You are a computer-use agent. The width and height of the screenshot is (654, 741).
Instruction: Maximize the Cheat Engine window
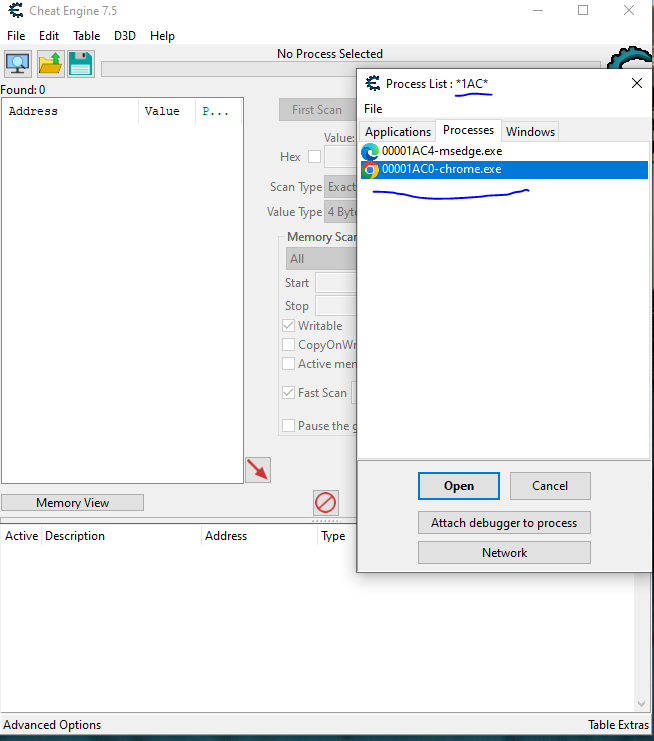tap(583, 10)
